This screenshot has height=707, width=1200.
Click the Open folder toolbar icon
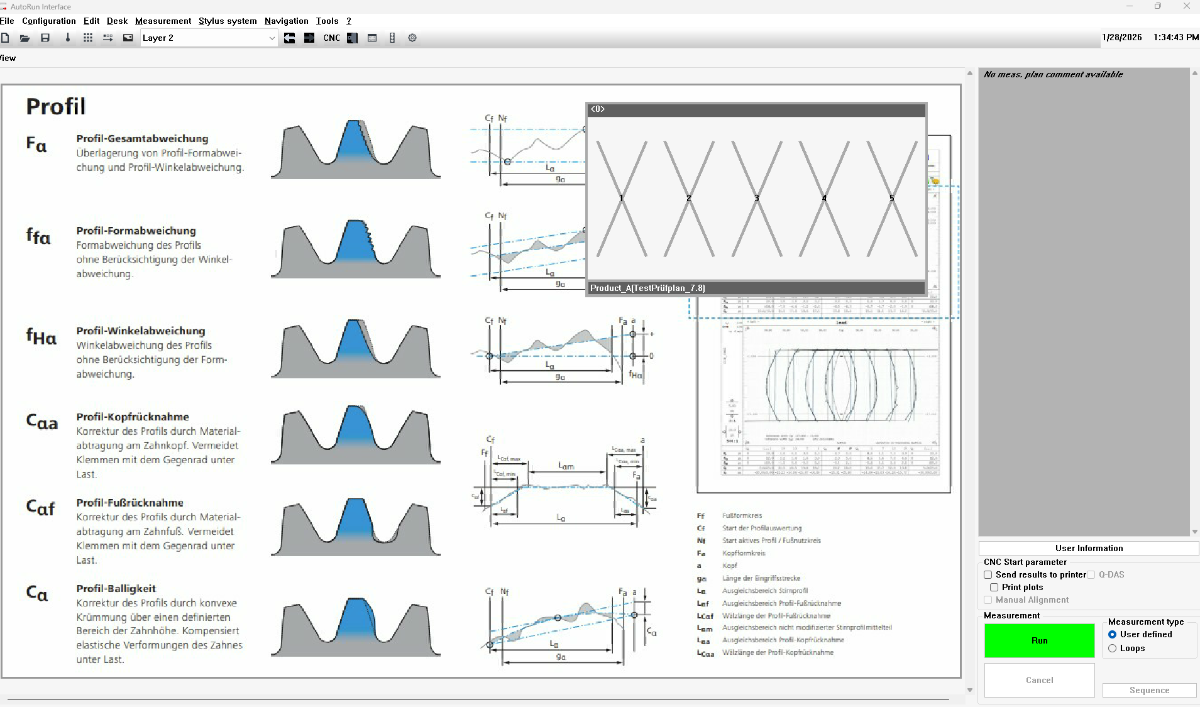(x=25, y=38)
